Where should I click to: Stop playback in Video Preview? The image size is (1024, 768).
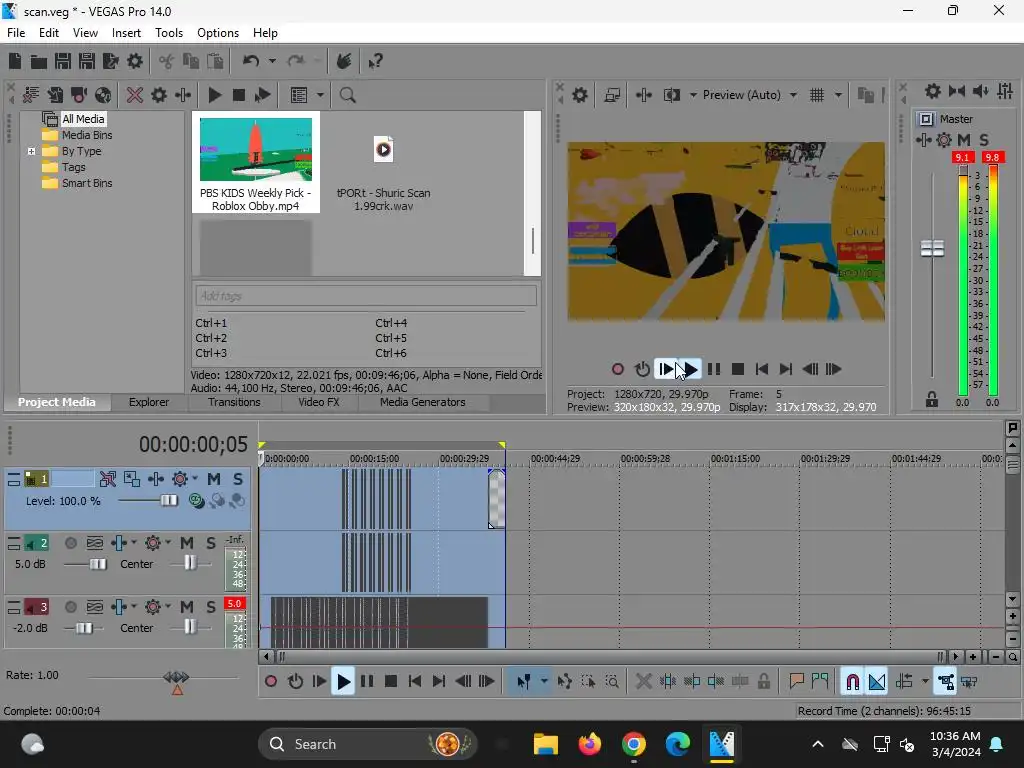[737, 370]
